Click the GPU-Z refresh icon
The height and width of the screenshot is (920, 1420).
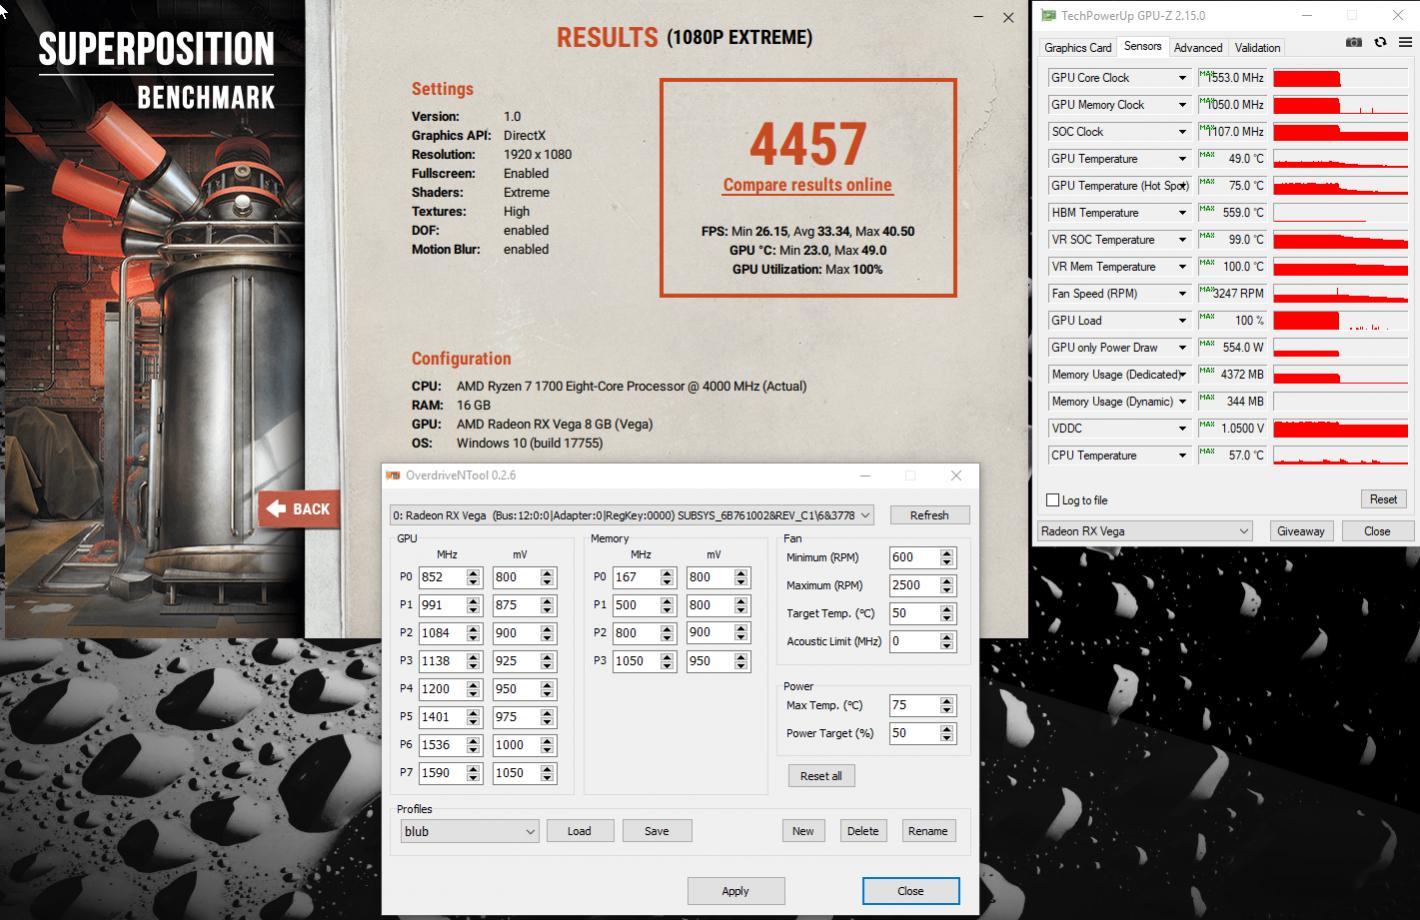1380,42
